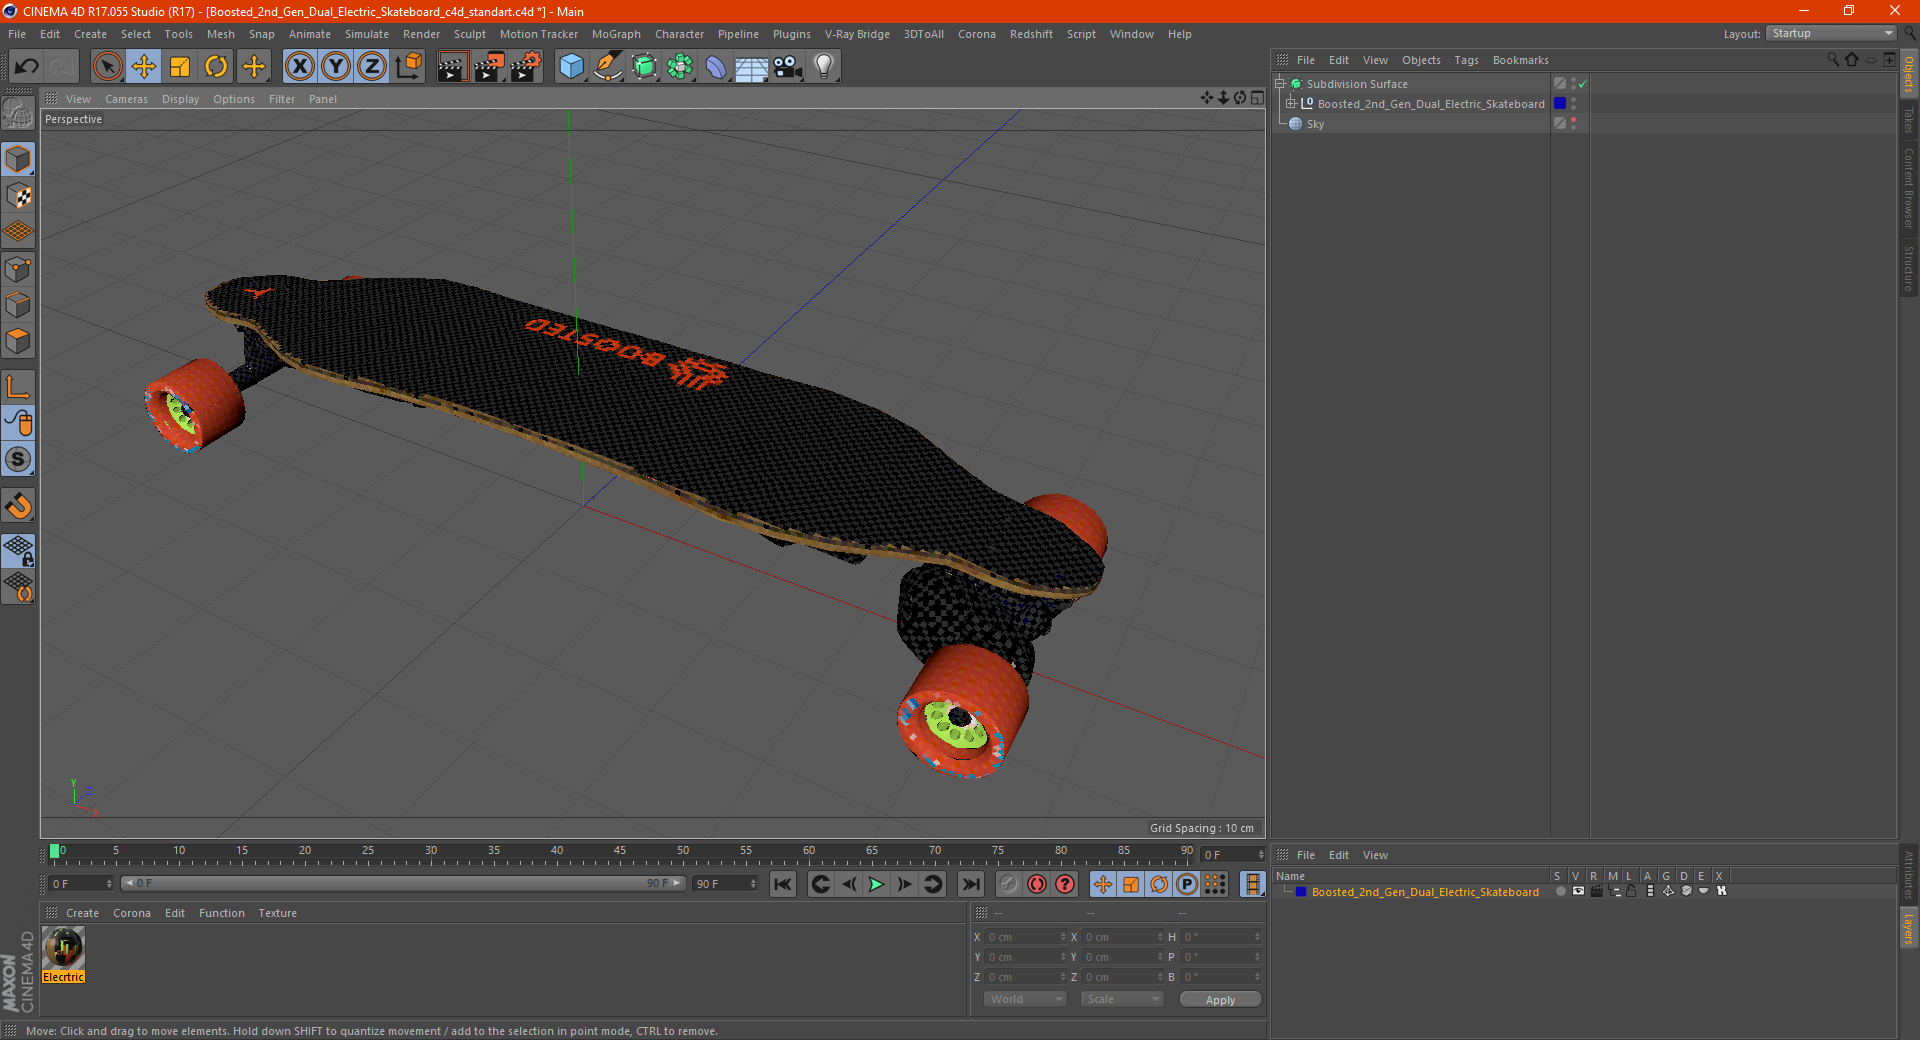Toggle visibility dots for Sky object
1920x1040 pixels.
1573,124
